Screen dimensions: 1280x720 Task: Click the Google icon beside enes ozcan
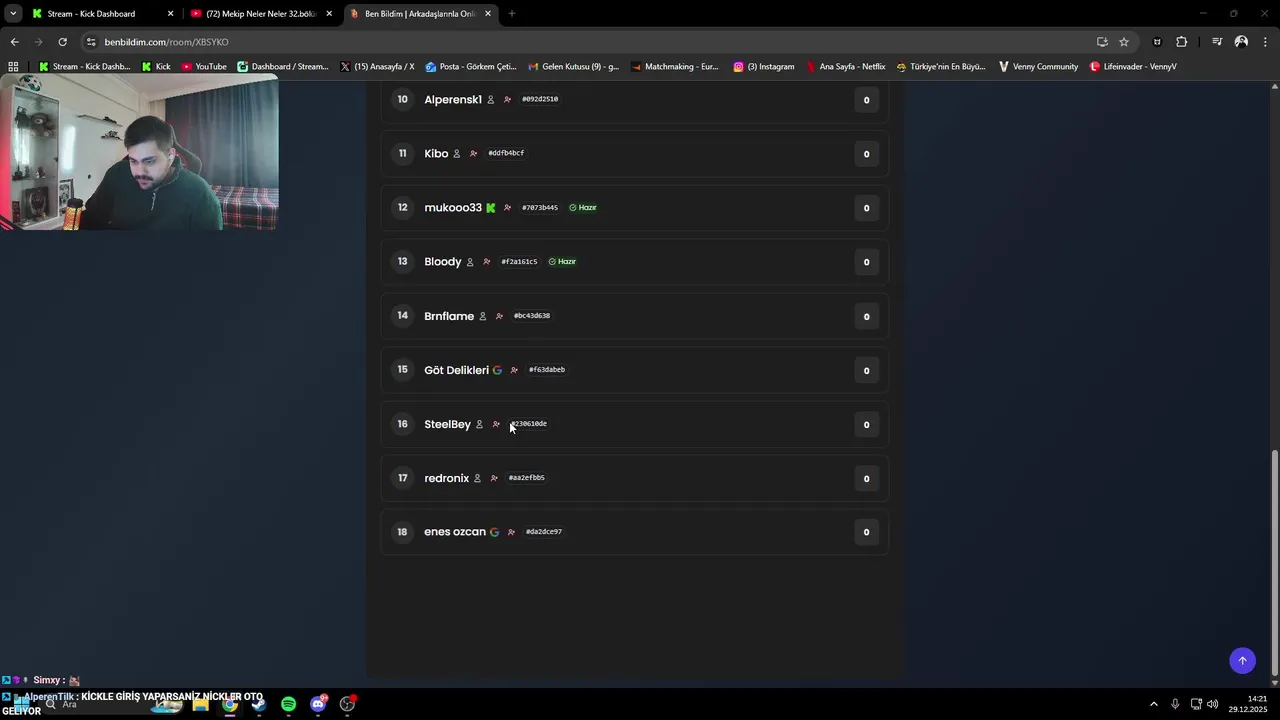coord(494,532)
